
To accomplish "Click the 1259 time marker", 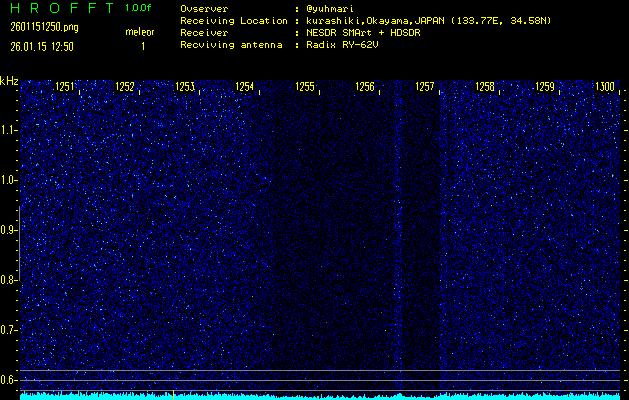I will pos(545,87).
